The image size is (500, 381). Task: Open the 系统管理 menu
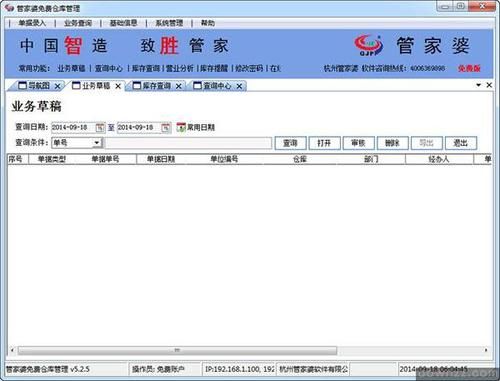(x=169, y=23)
